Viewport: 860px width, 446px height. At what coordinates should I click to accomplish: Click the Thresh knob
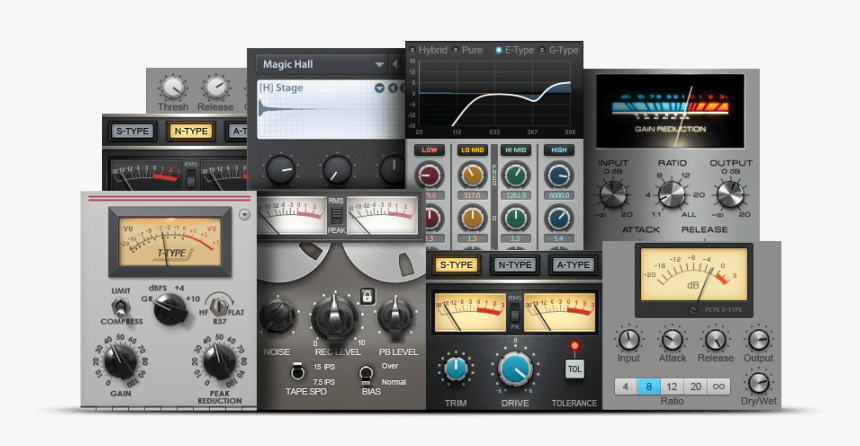point(173,88)
